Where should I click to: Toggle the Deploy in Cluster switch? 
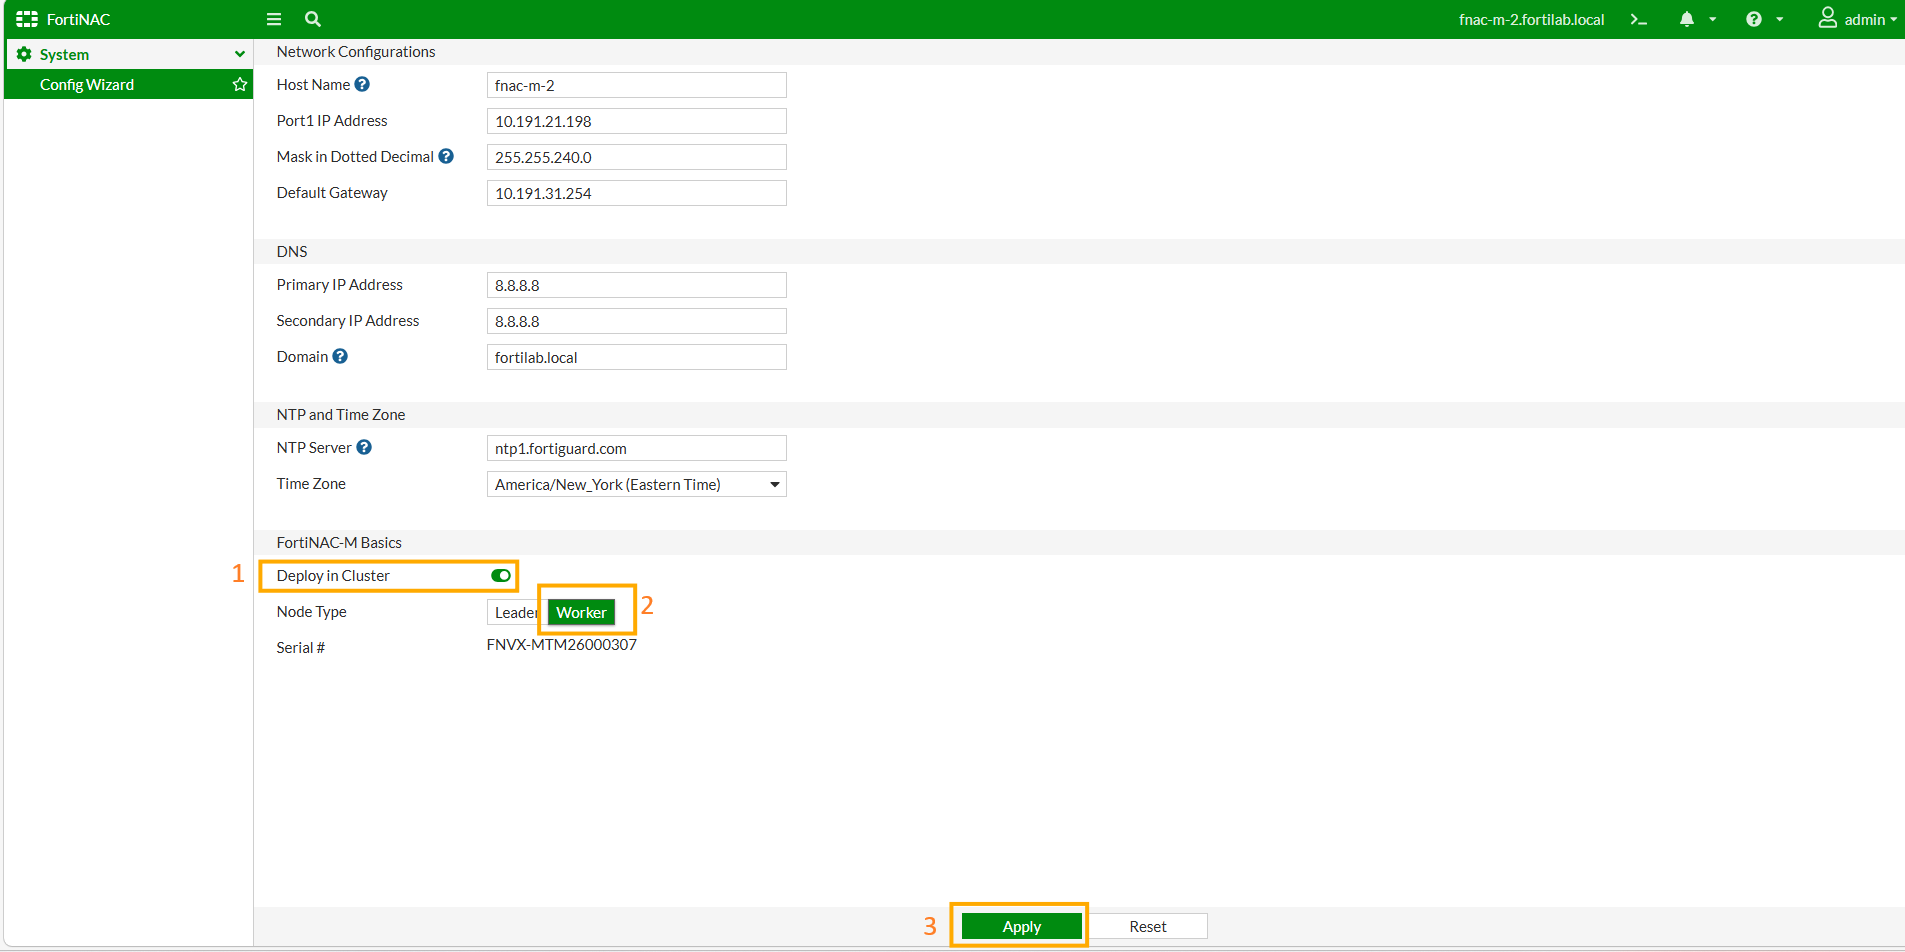pyautogui.click(x=501, y=575)
